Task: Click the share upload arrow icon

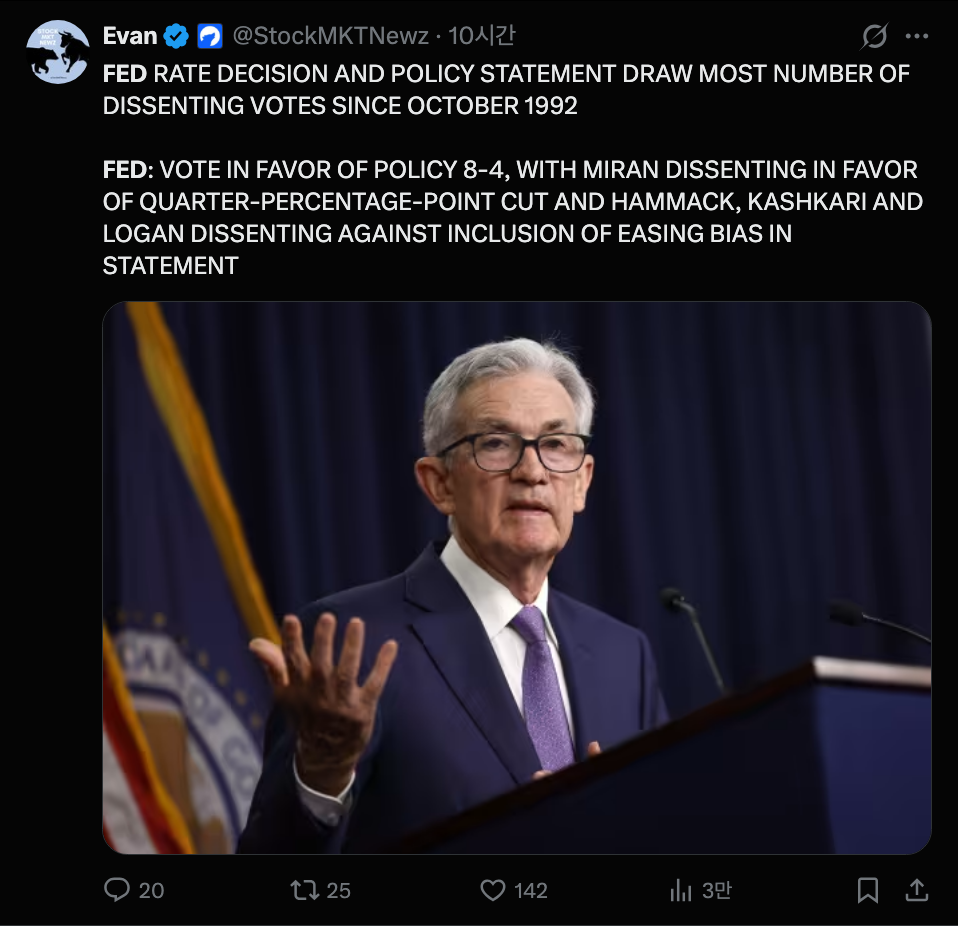Action: (x=916, y=889)
